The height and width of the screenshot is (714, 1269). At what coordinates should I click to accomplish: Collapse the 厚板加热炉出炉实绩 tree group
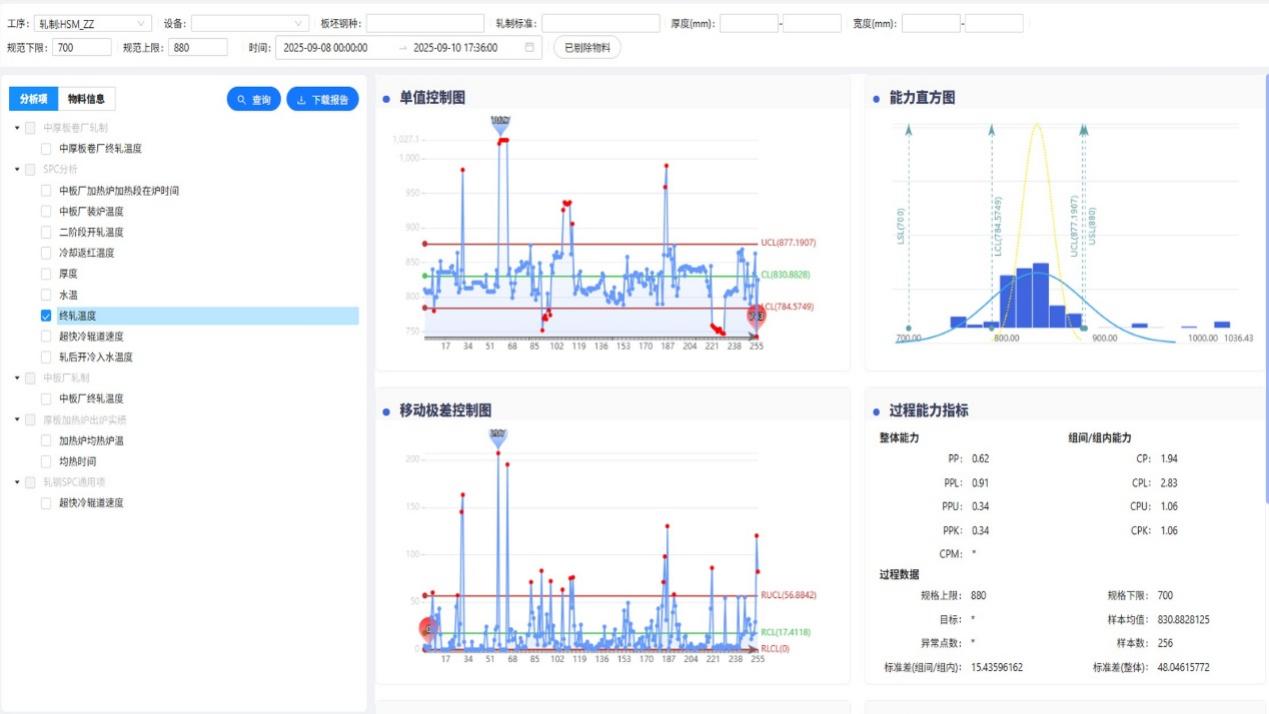pos(17,419)
